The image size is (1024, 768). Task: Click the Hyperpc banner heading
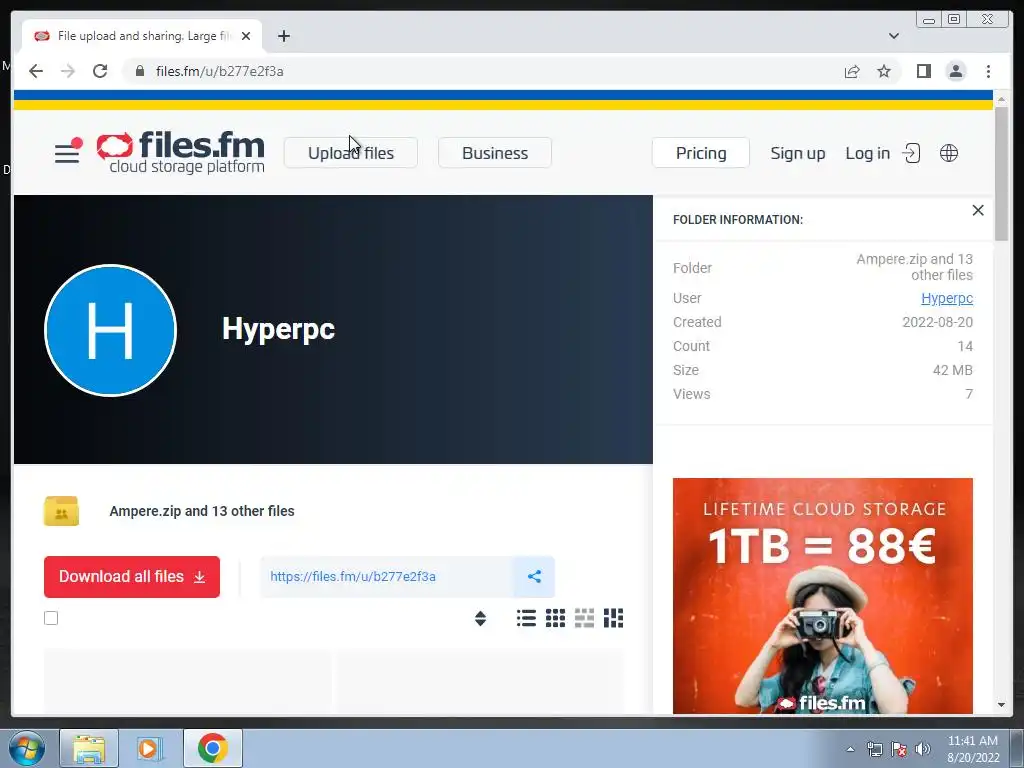278,328
